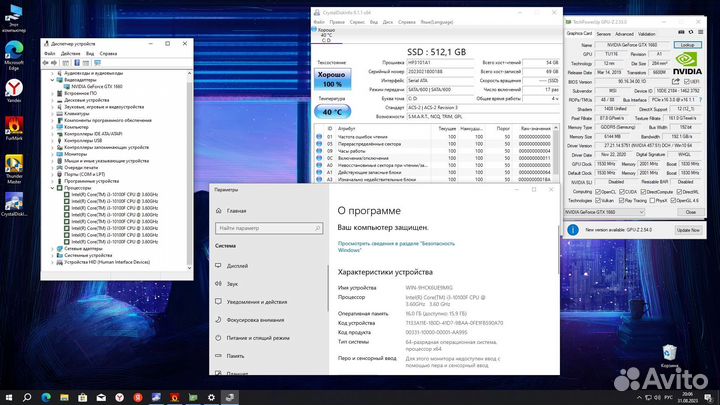
Task: Click the GPU-Z screenshot camera icon
Action: click(681, 32)
